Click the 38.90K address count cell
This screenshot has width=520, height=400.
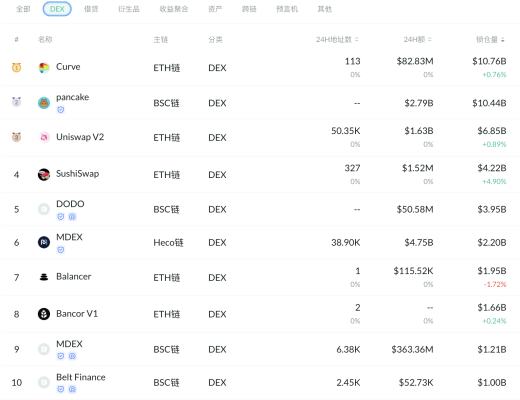click(345, 242)
